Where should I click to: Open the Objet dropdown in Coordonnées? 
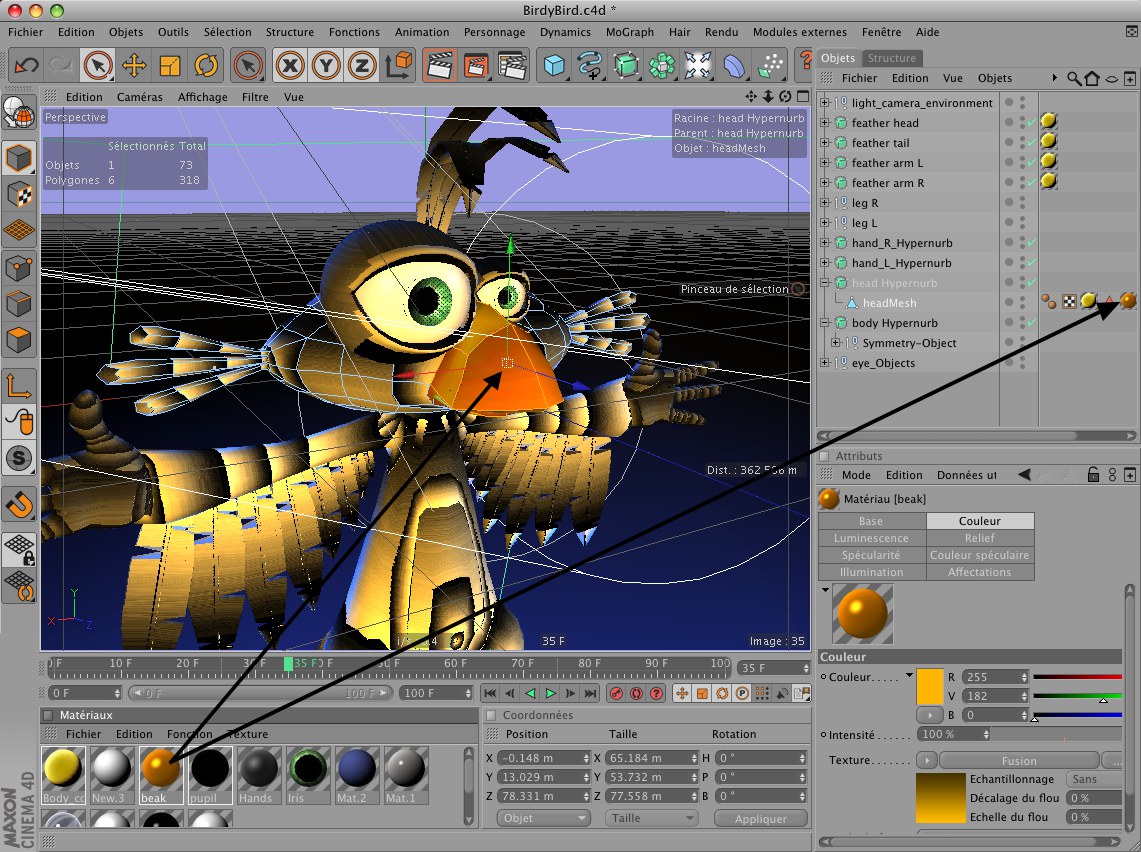pyautogui.click(x=543, y=818)
